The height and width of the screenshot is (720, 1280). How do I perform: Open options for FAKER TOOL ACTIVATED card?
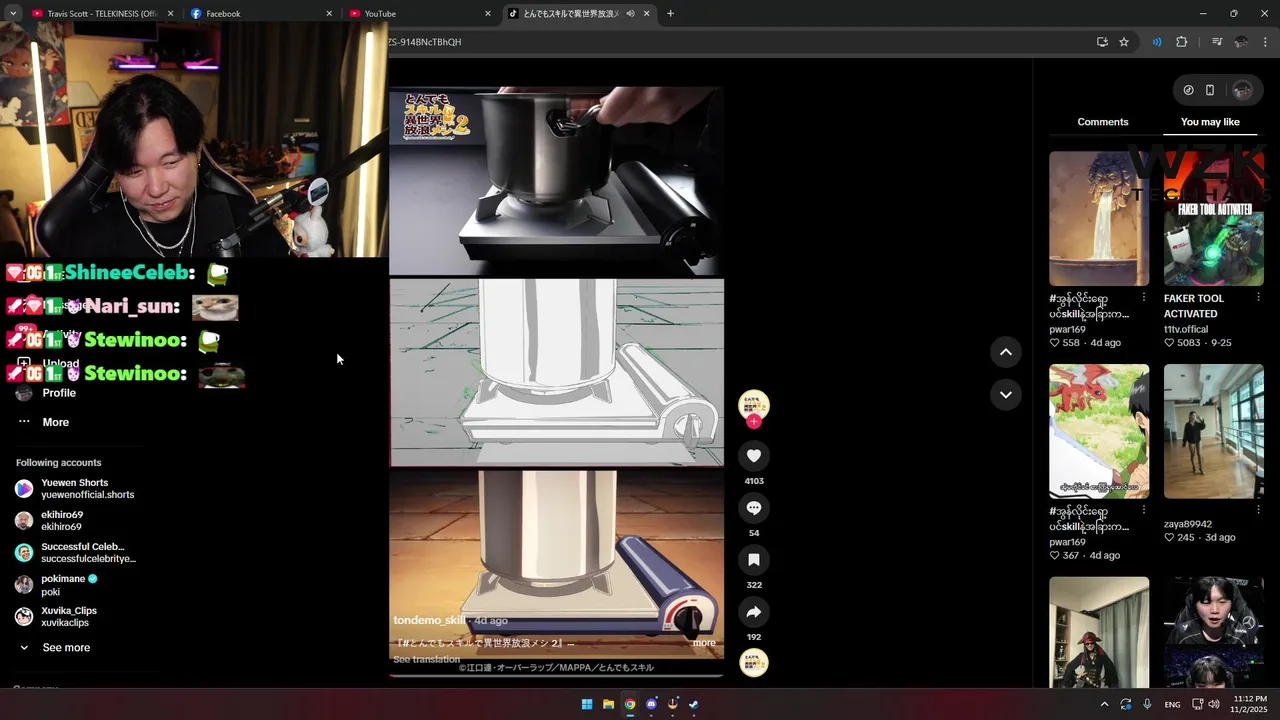(x=1259, y=297)
